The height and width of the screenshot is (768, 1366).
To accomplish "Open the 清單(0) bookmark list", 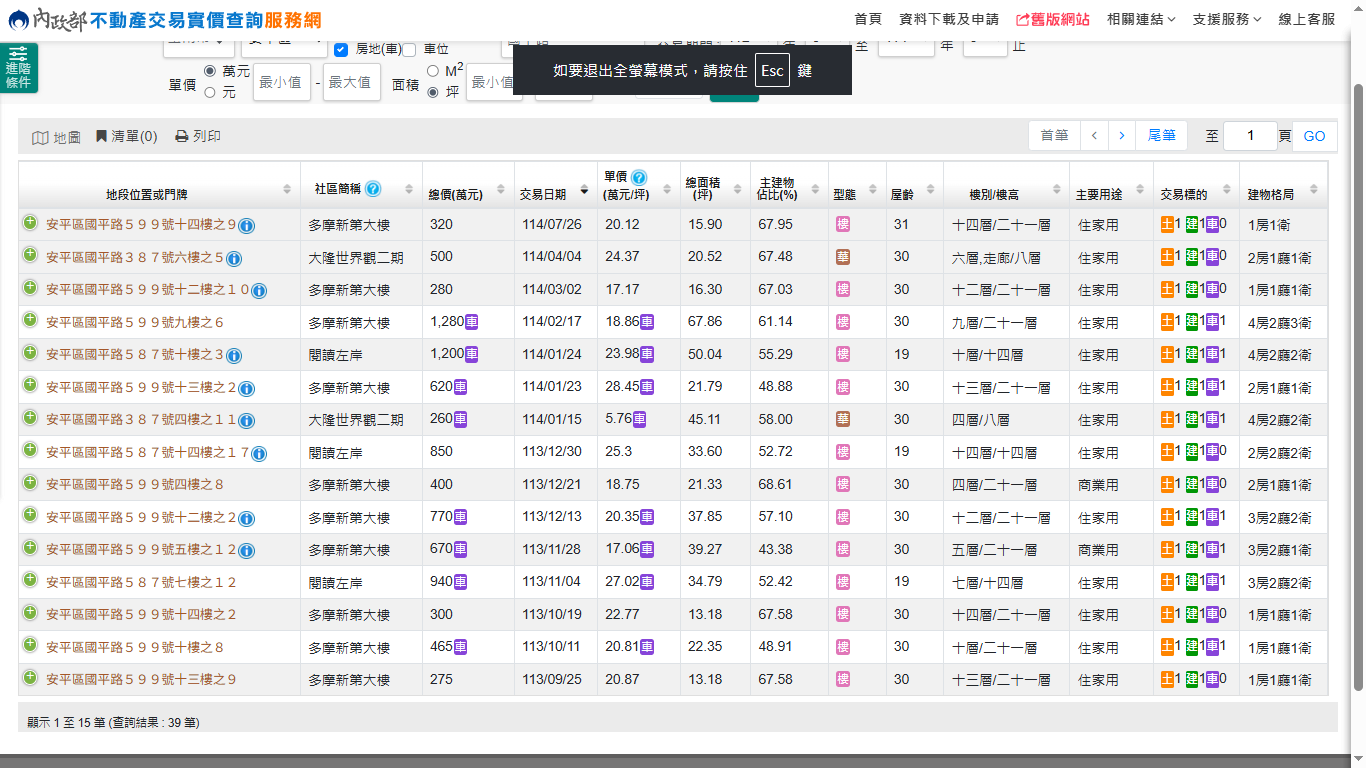I will [126, 137].
